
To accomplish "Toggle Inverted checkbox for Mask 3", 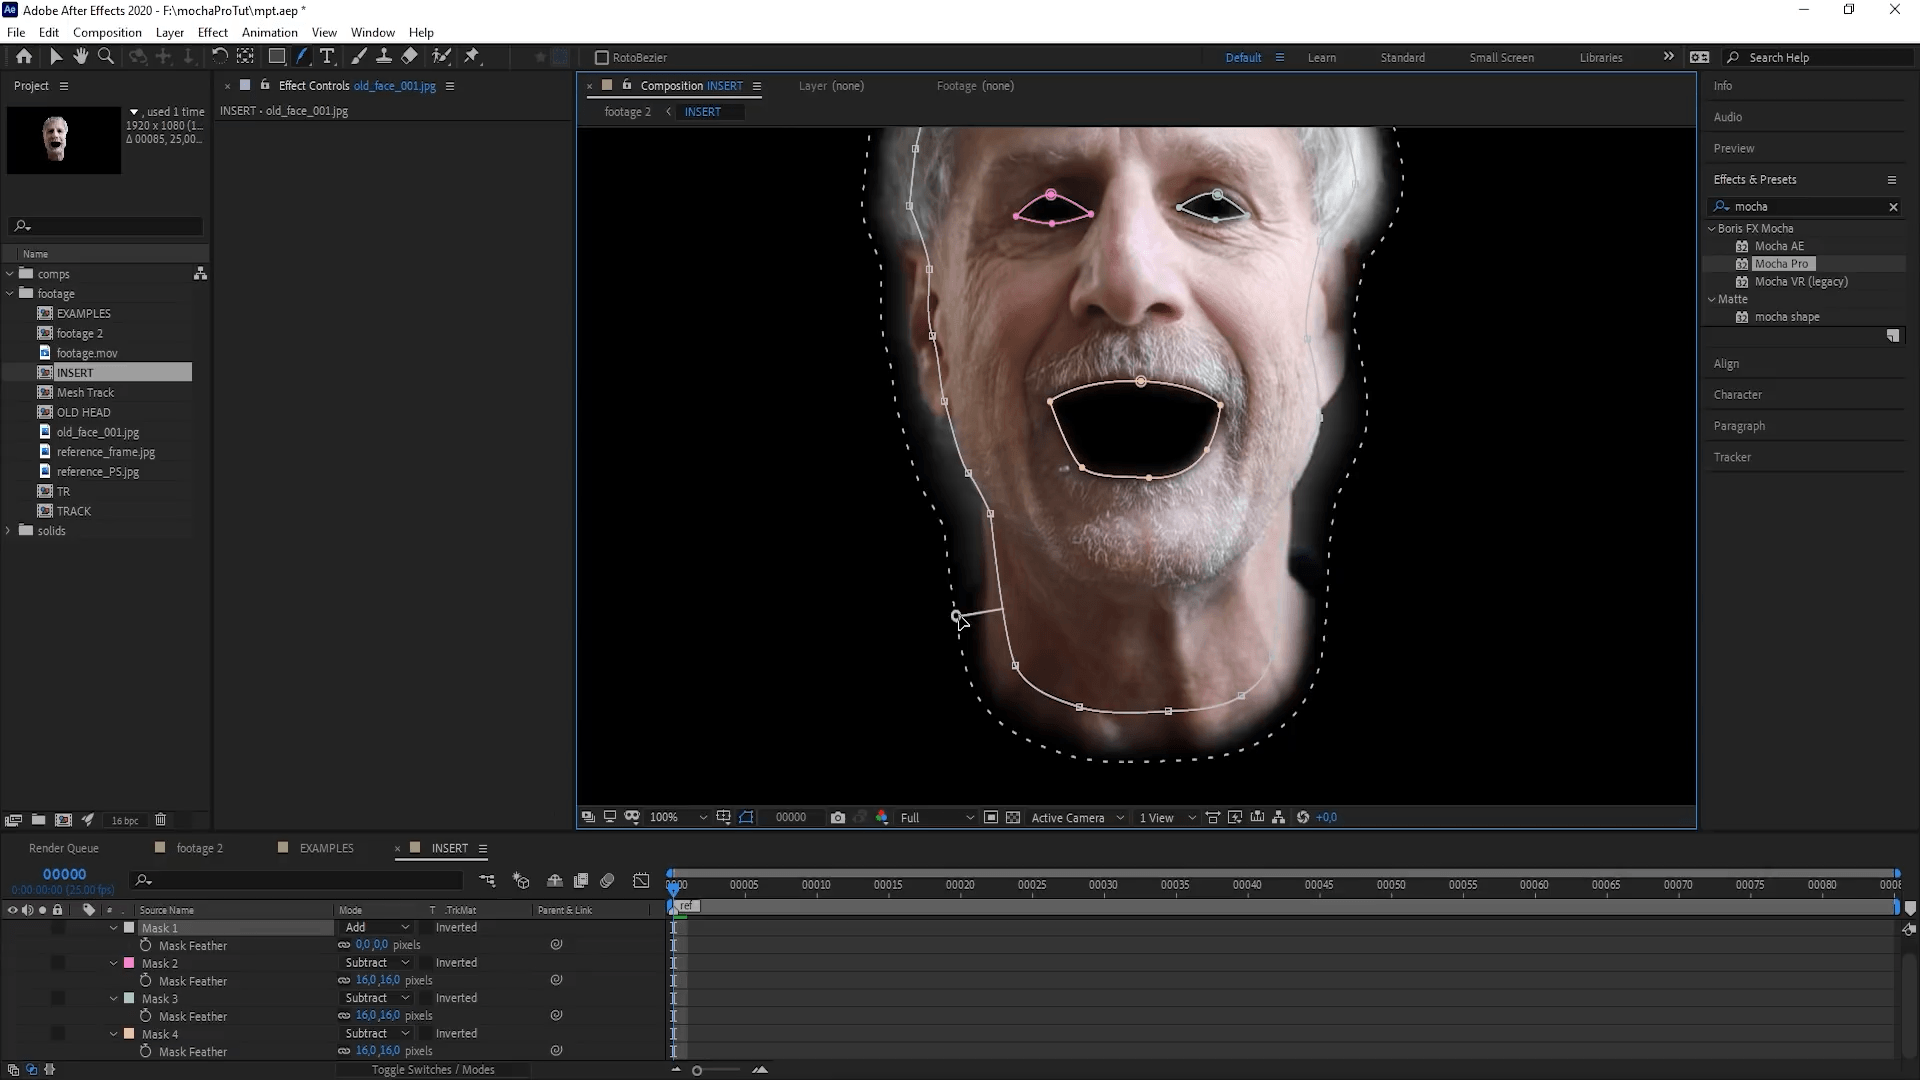I will click(428, 998).
